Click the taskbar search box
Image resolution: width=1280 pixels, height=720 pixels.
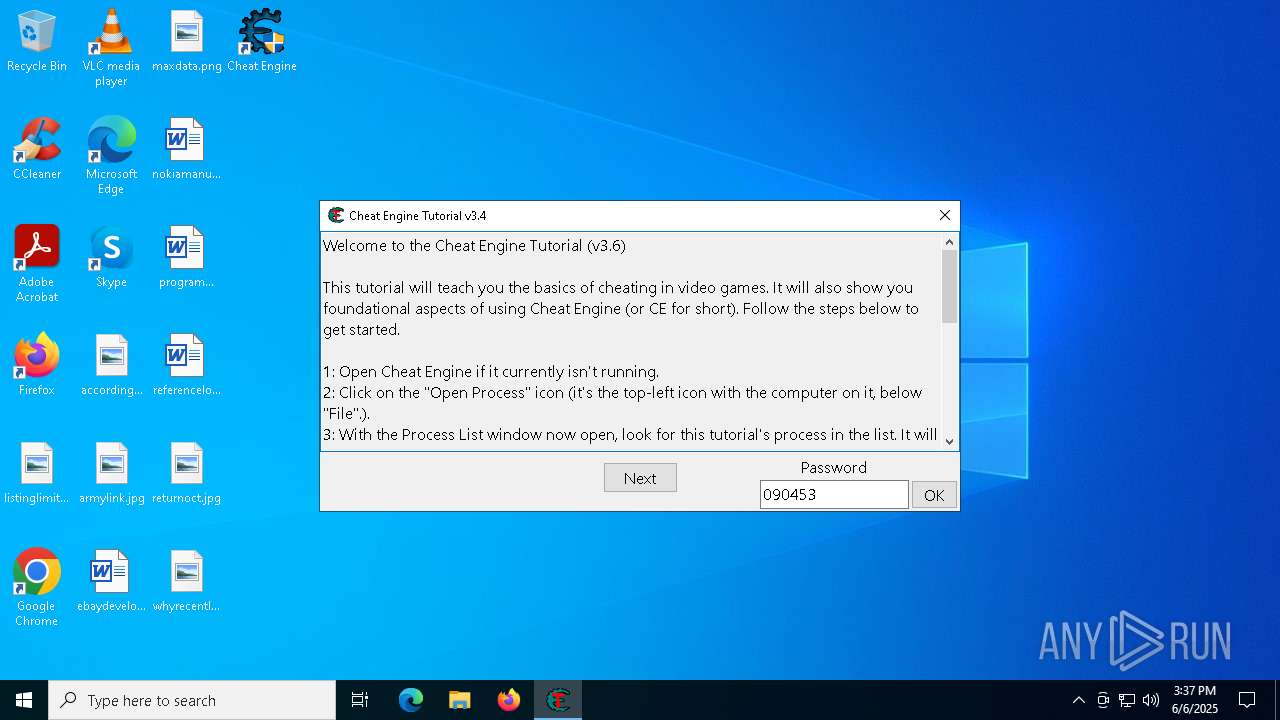click(192, 700)
